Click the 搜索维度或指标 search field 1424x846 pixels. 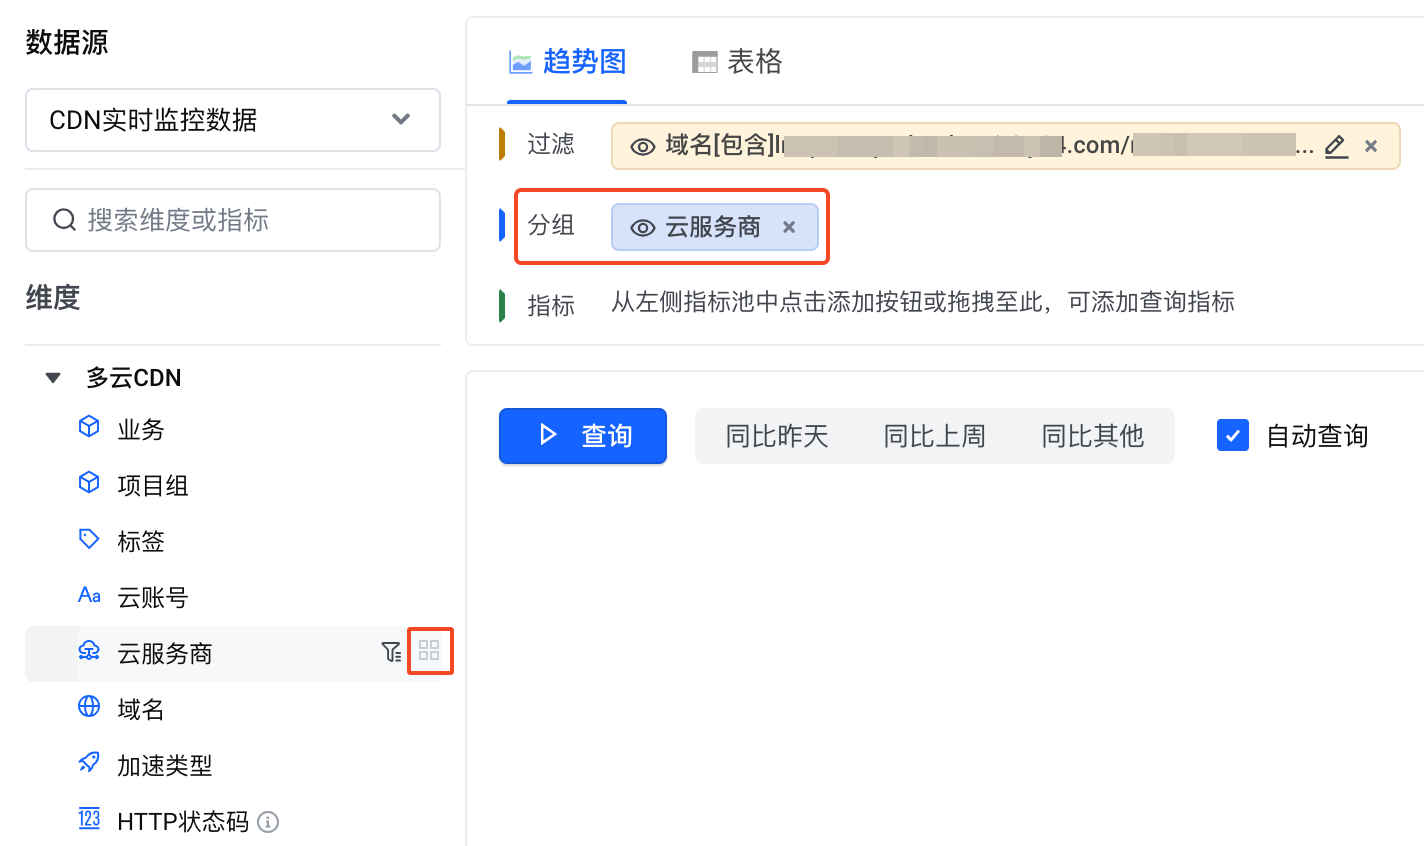(232, 220)
